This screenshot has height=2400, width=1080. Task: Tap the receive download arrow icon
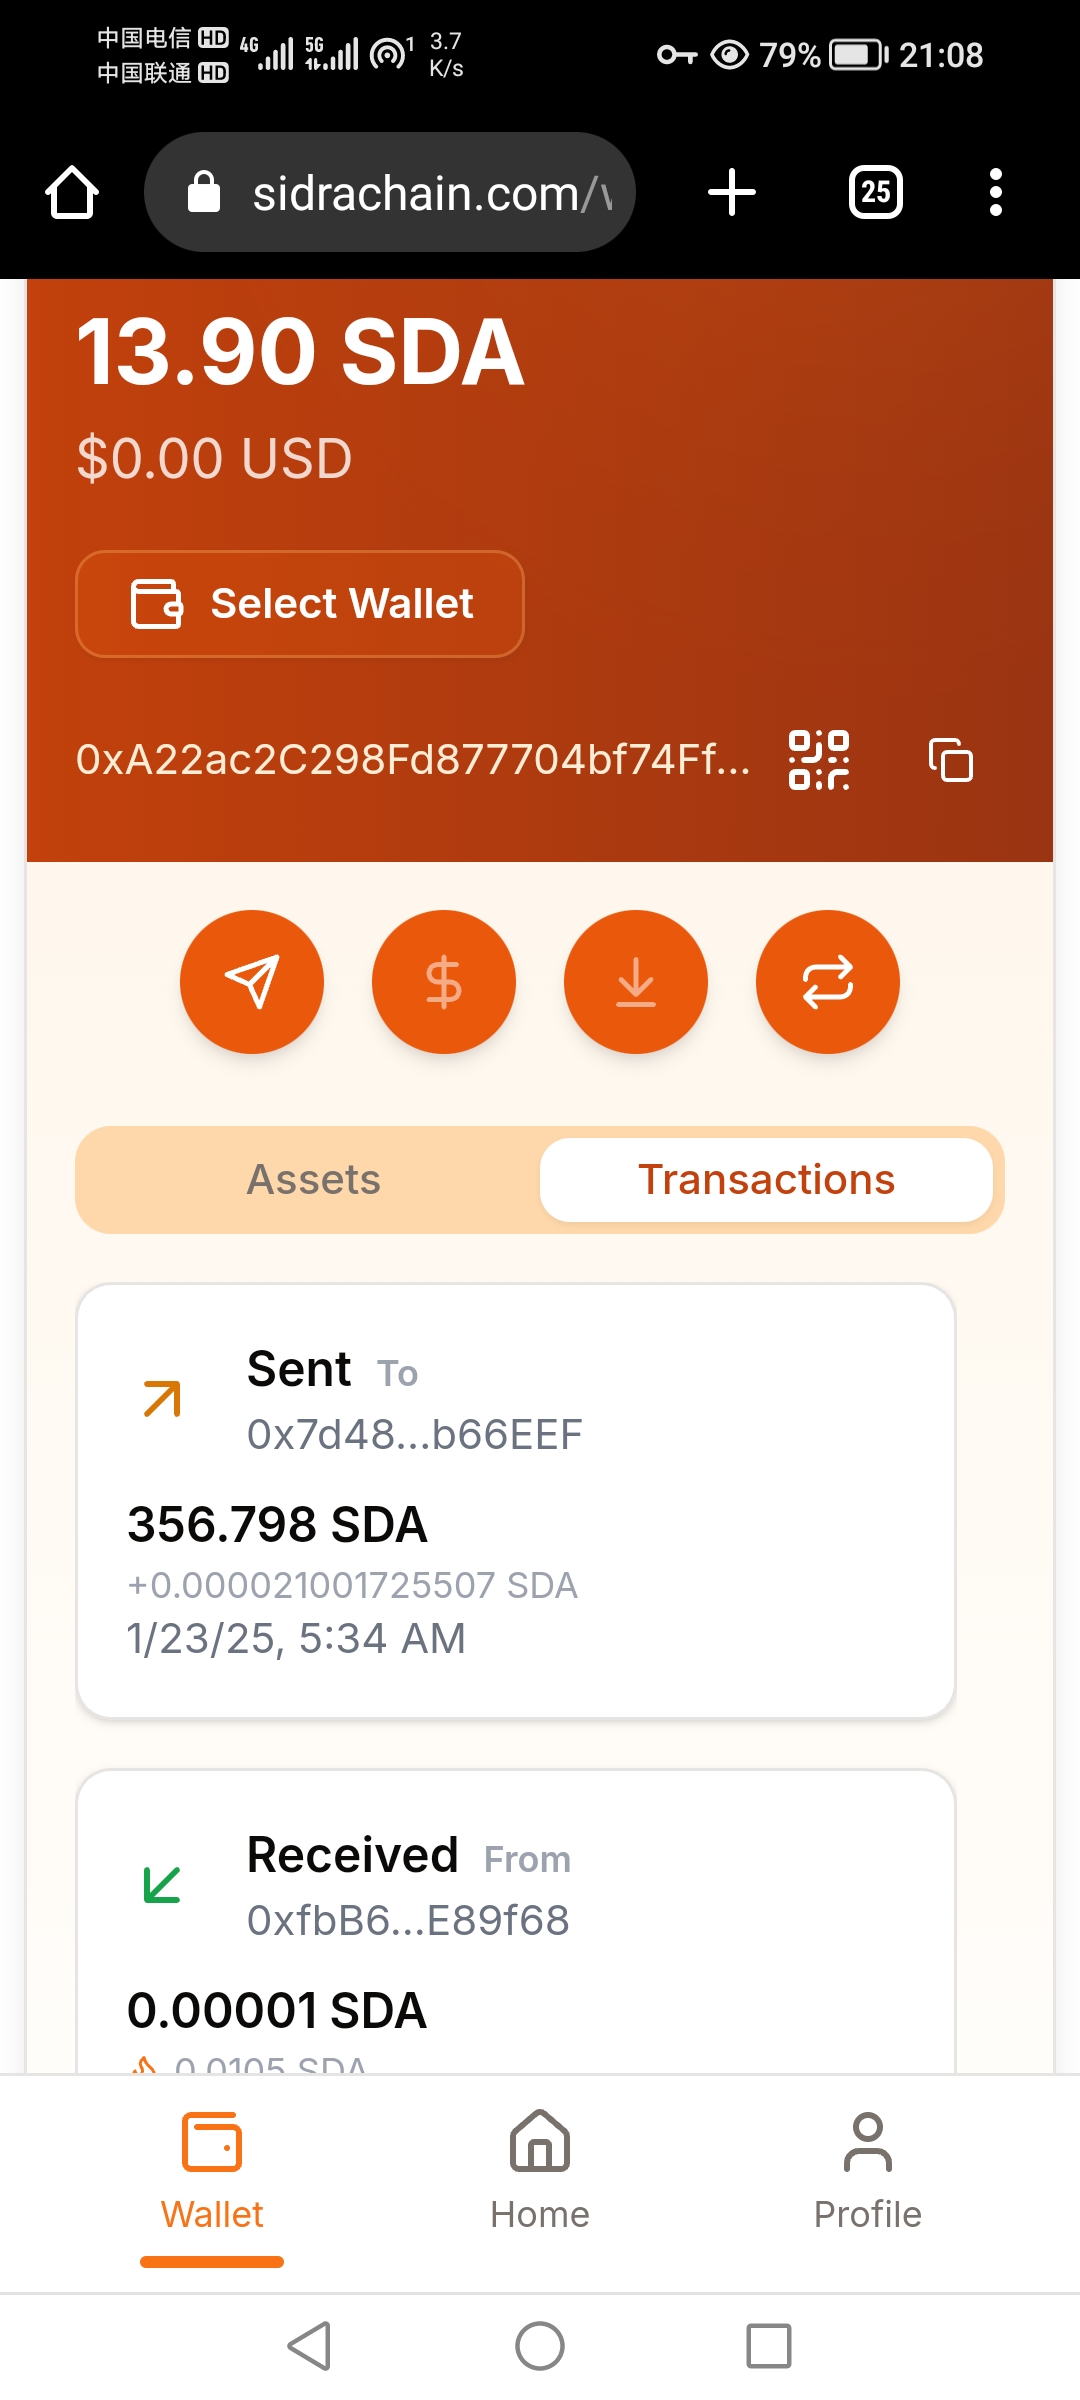[636, 981]
